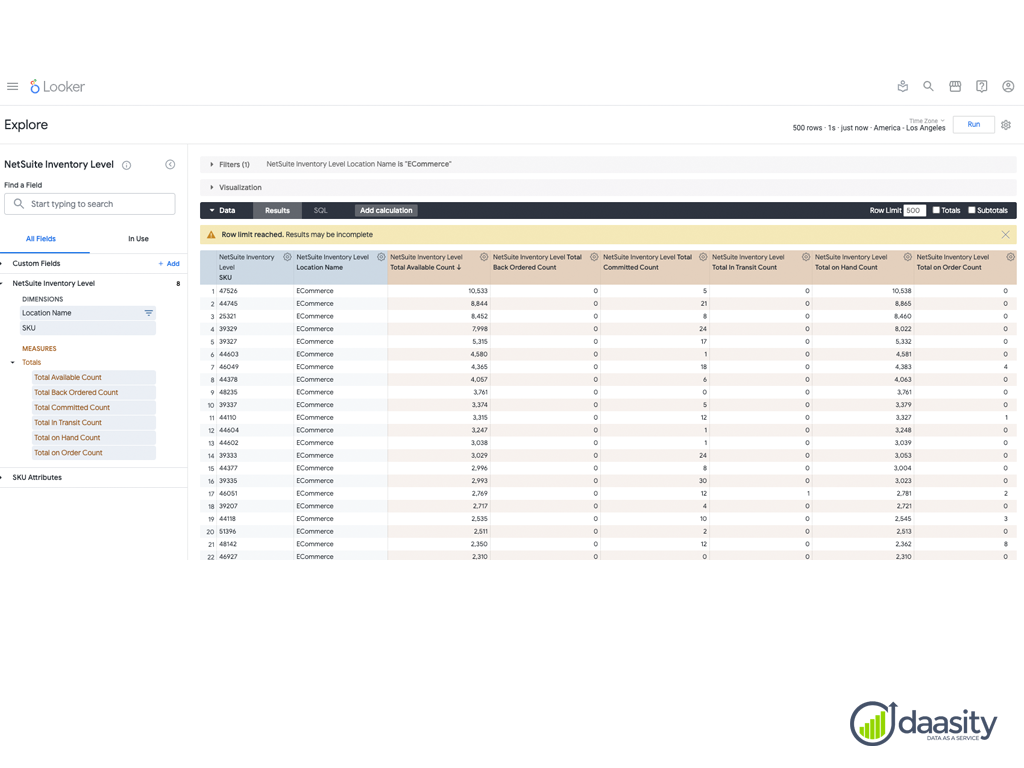Screen dimensions: 1024x768
Task: Expand the Visualization section
Action: 212,187
